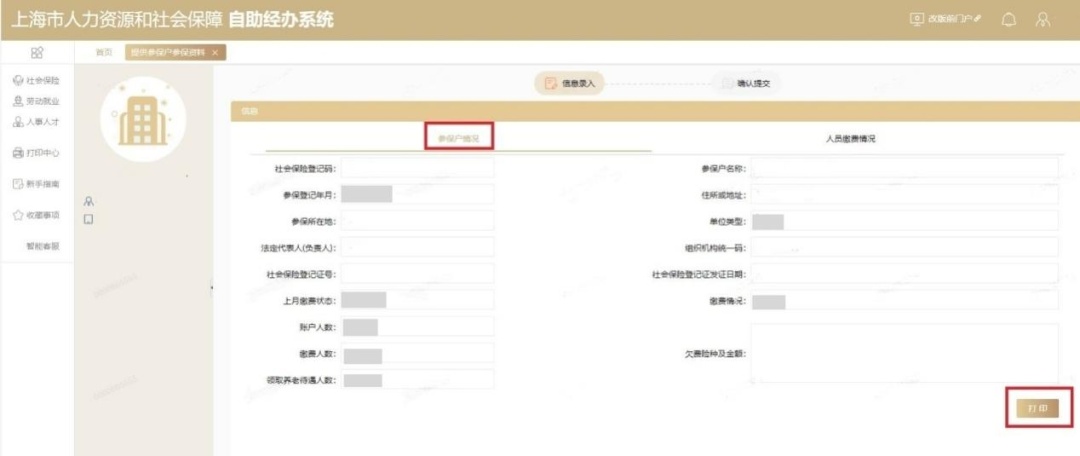1080x456 pixels.
Task: Open 新手指南 beginner guide
Action: click(37, 184)
